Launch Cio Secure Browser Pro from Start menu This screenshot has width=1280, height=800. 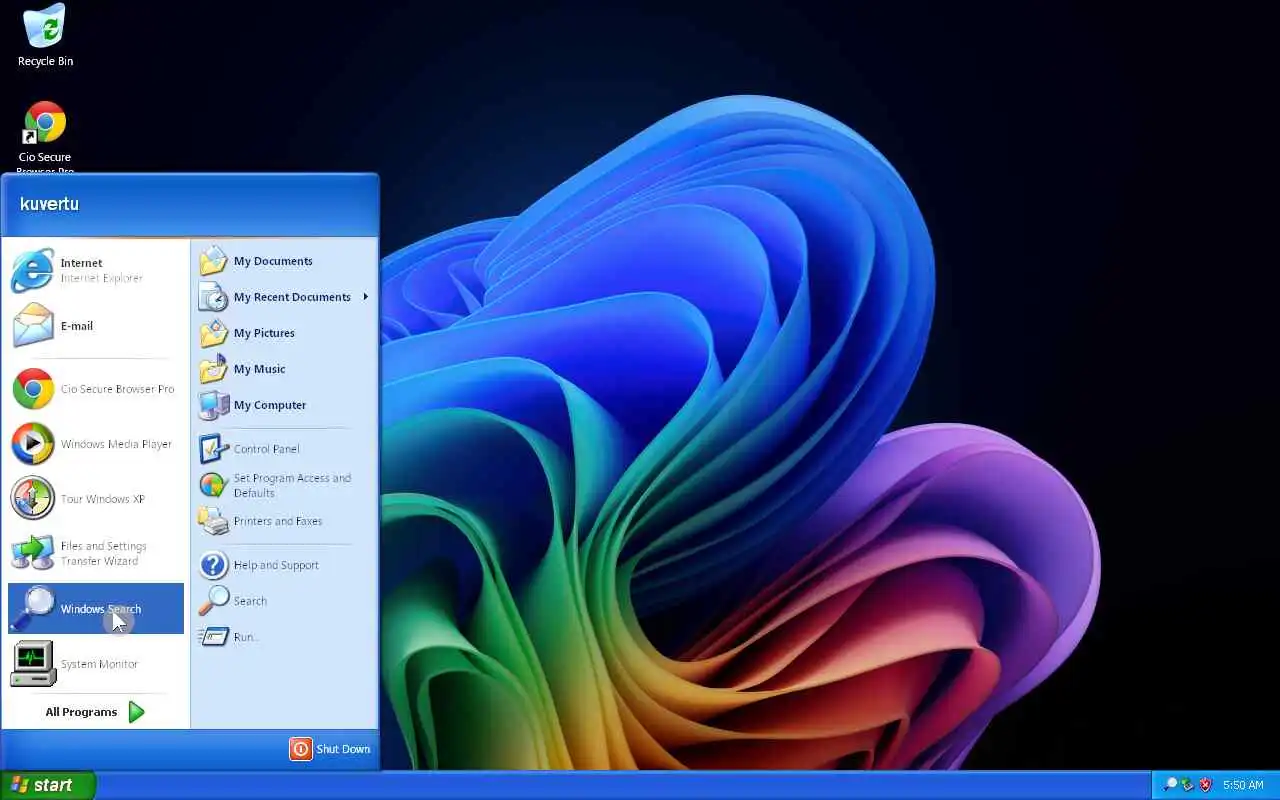click(x=96, y=389)
